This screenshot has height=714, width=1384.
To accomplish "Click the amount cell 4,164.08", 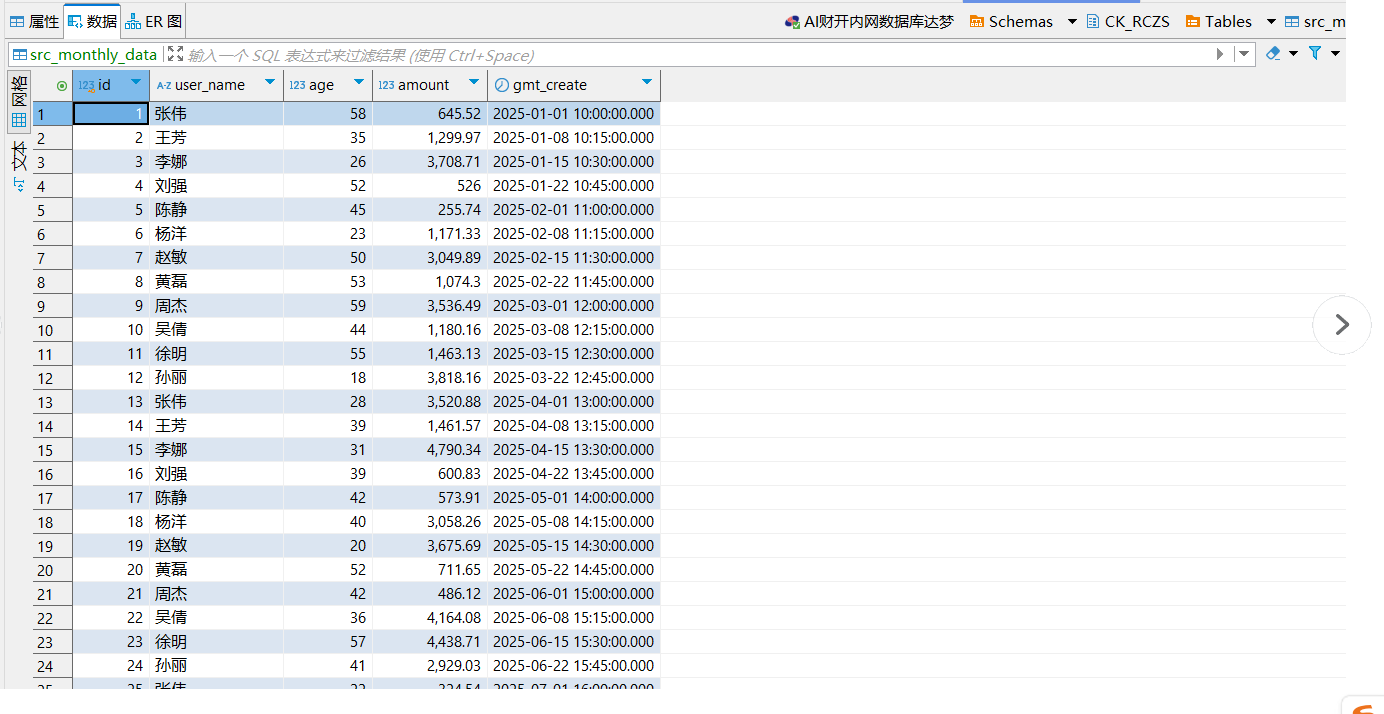I will pos(430,618).
